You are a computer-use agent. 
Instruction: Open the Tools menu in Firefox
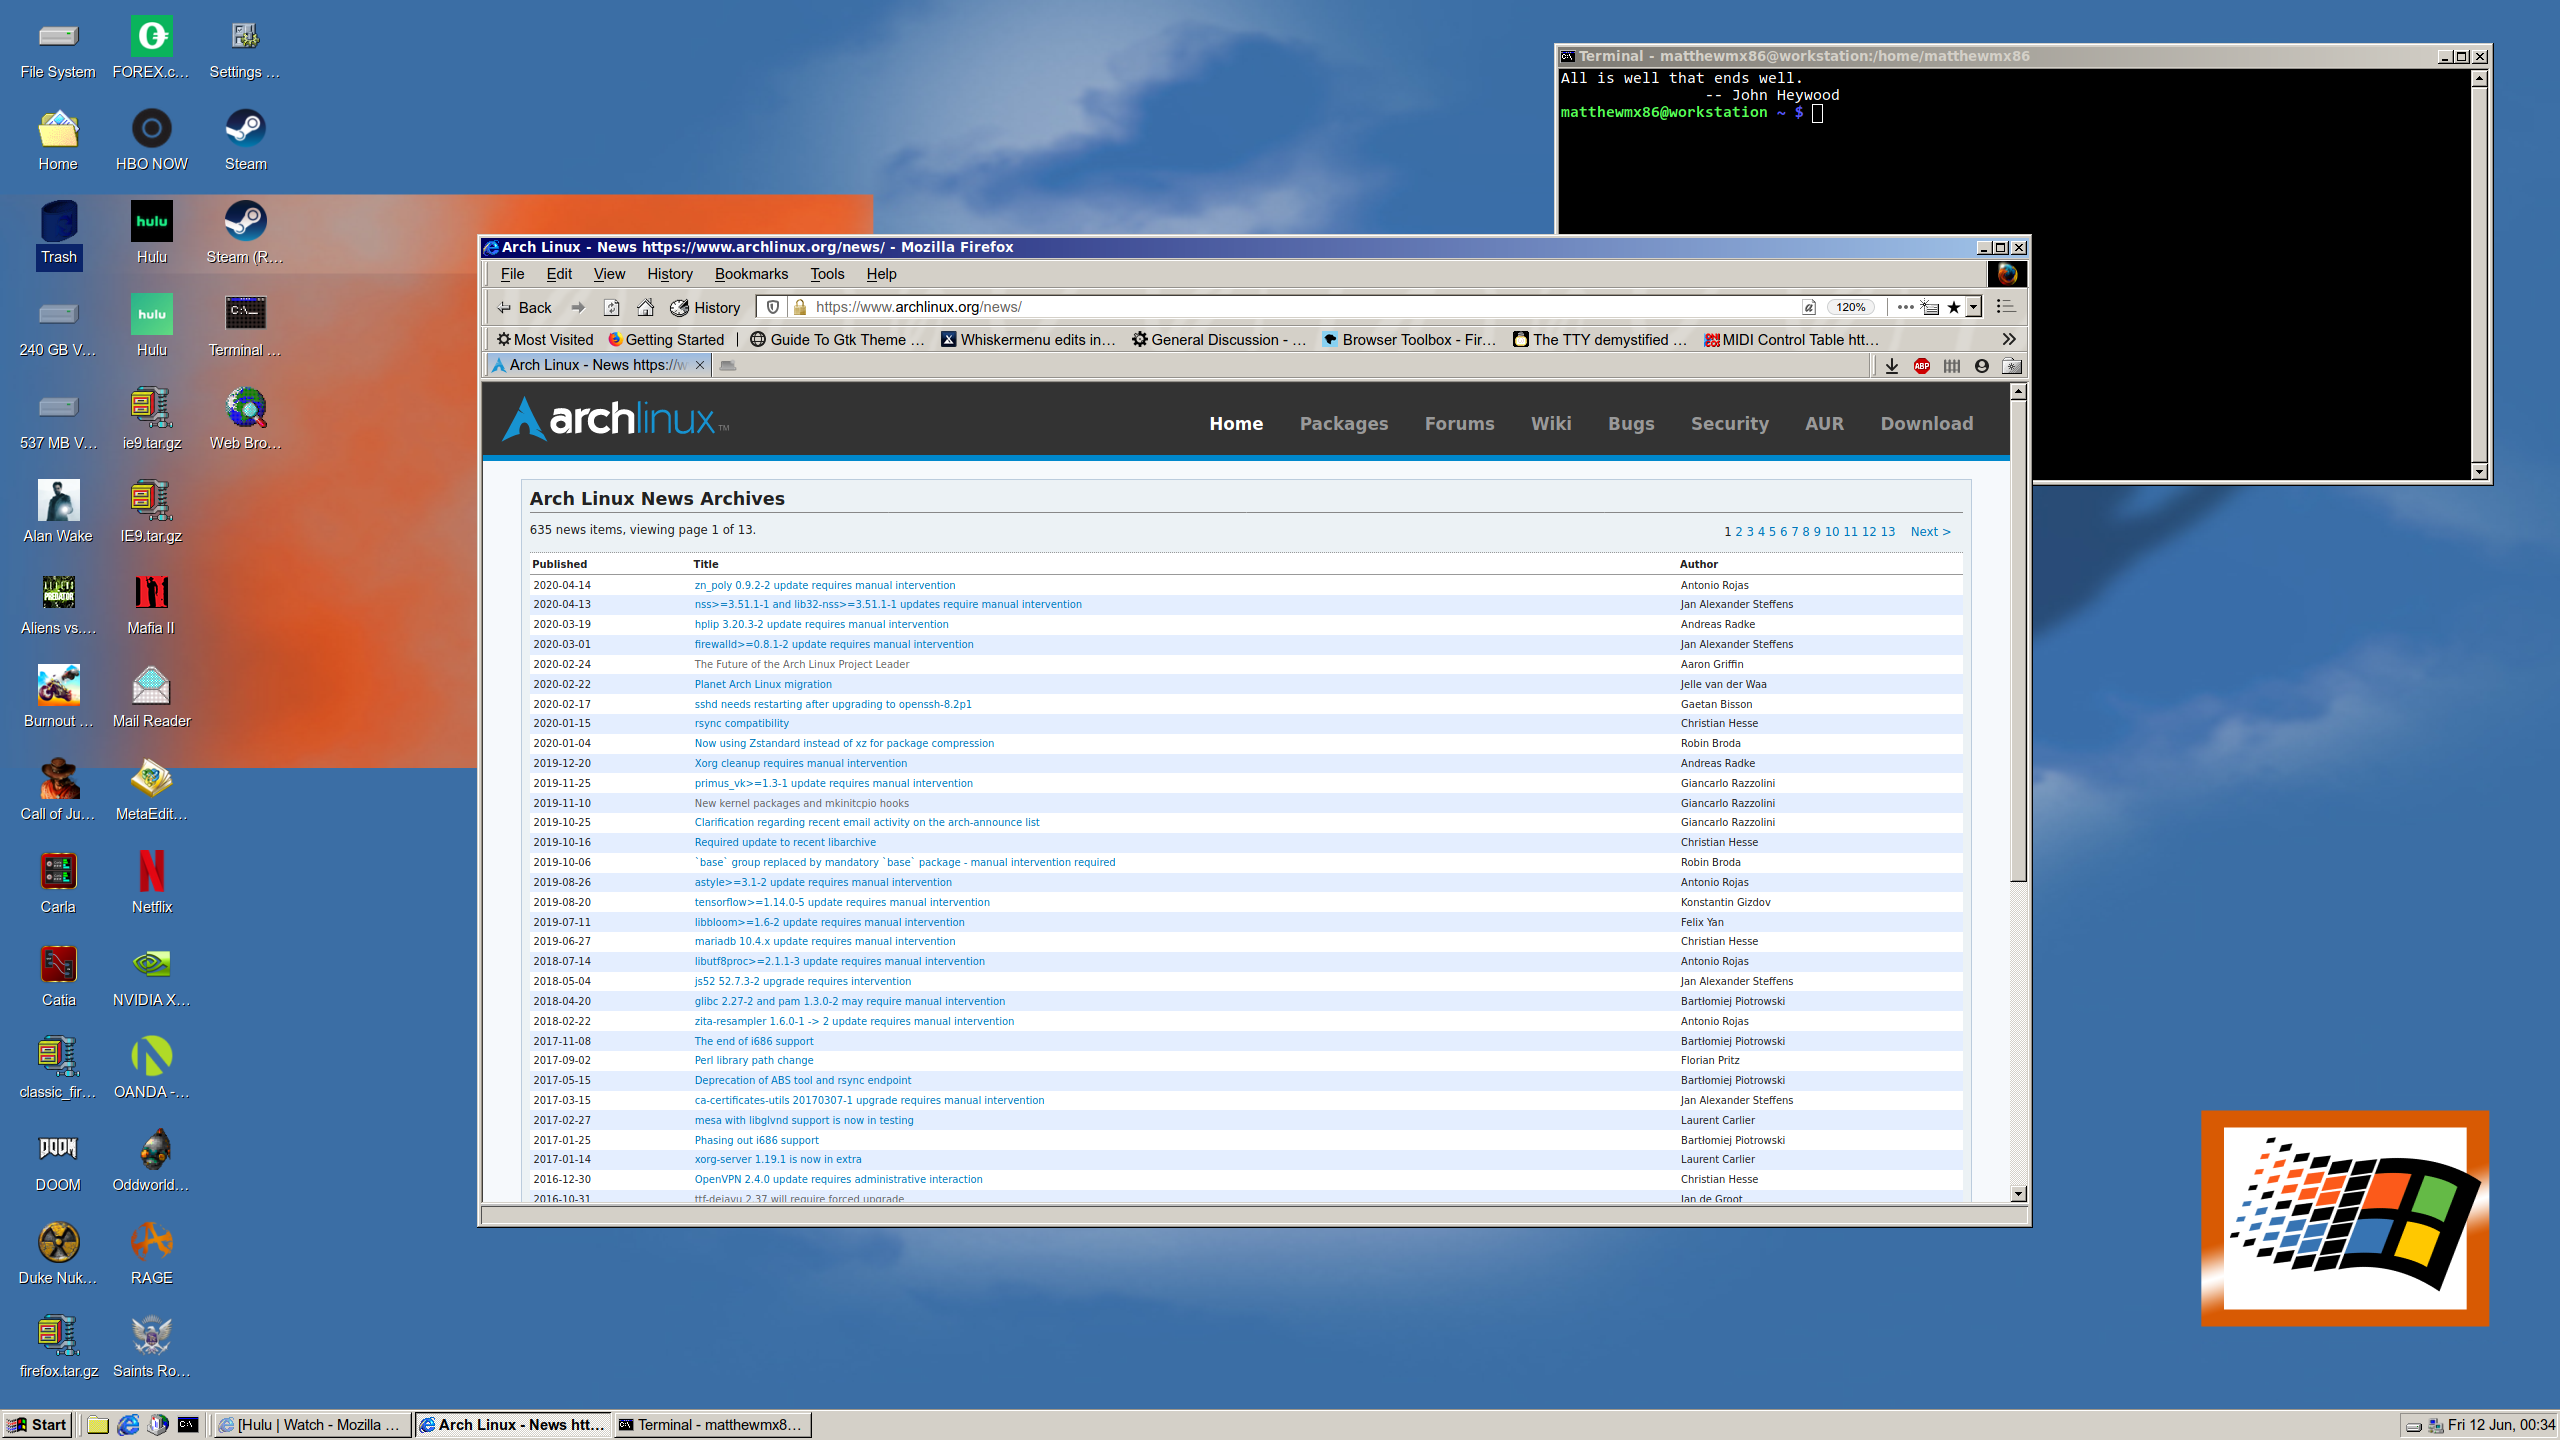pyautogui.click(x=827, y=273)
